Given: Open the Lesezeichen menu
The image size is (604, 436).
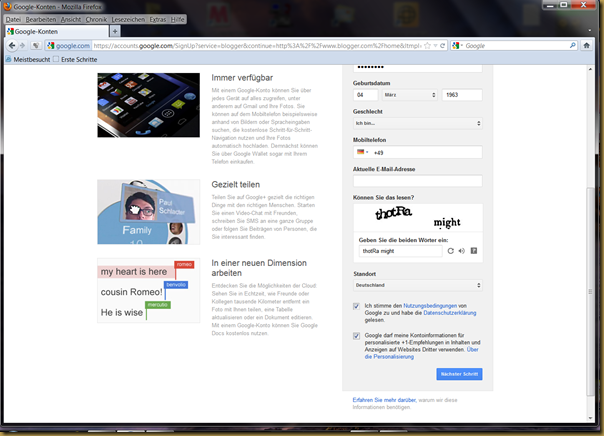Looking at the screenshot, I should pyautogui.click(x=128, y=19).
